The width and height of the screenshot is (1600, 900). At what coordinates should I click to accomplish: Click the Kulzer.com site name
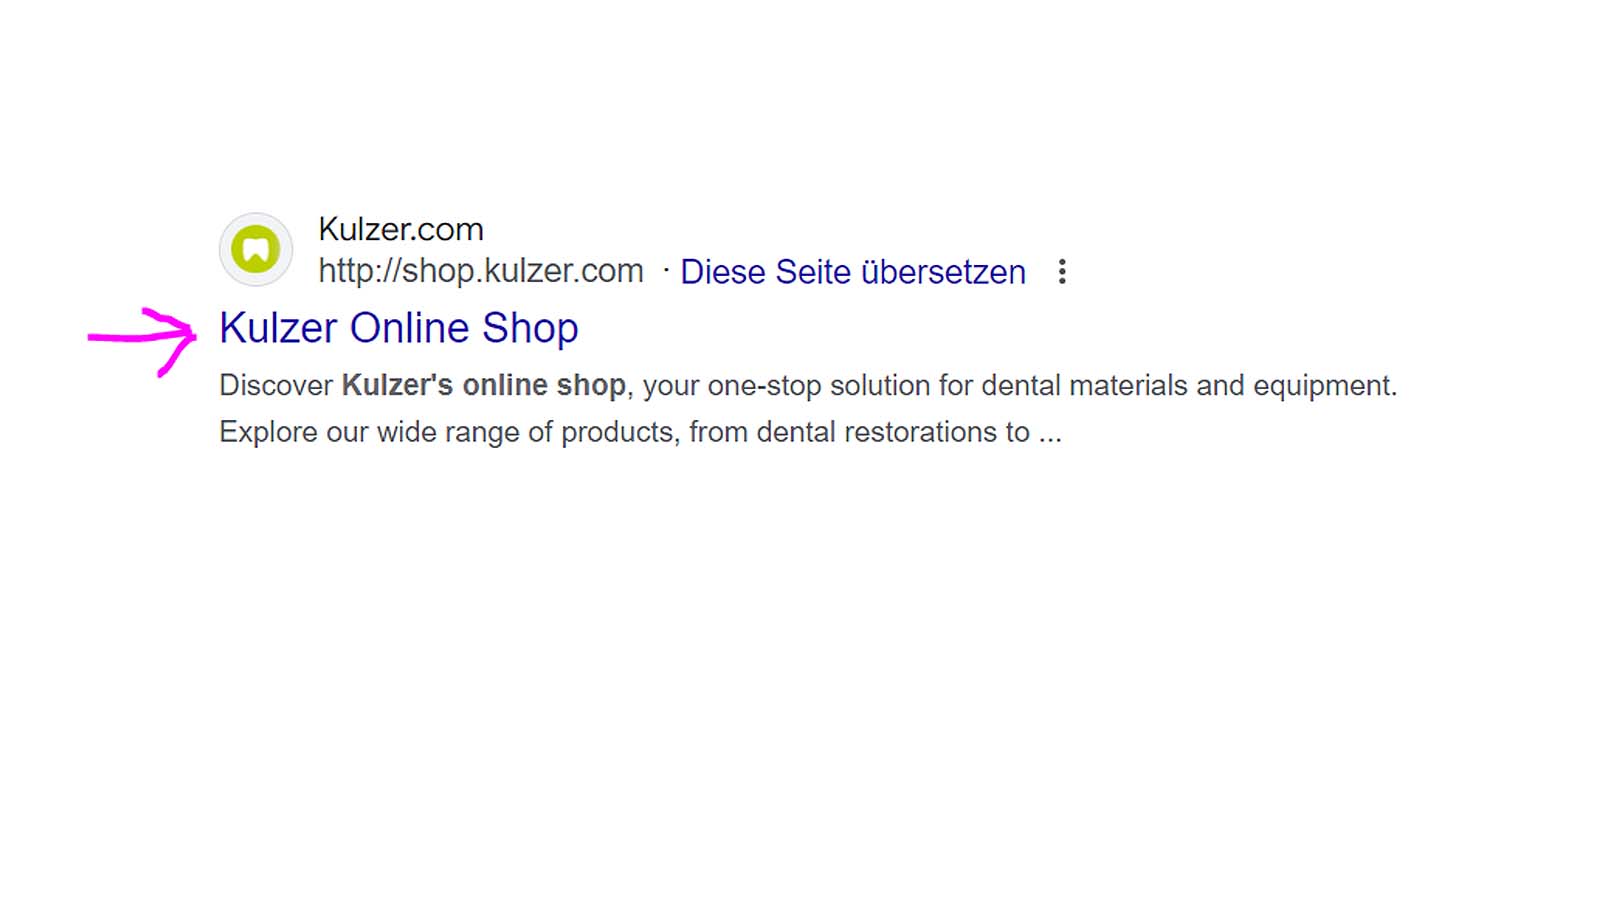[401, 229]
